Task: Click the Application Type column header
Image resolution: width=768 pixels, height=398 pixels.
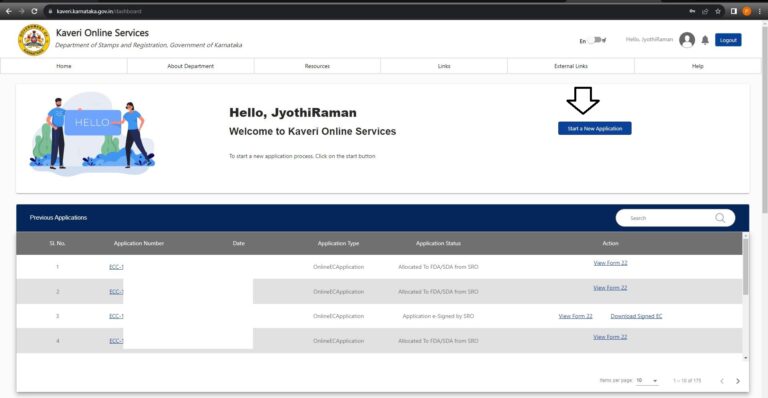Action: 338,243
